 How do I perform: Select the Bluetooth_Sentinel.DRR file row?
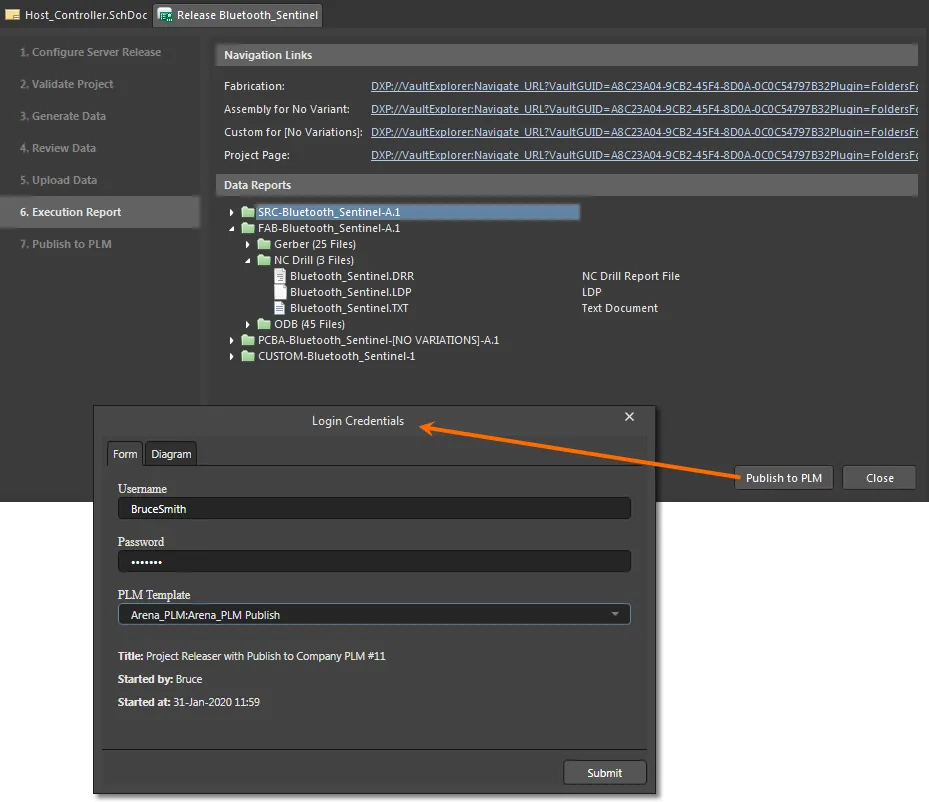[x=352, y=276]
